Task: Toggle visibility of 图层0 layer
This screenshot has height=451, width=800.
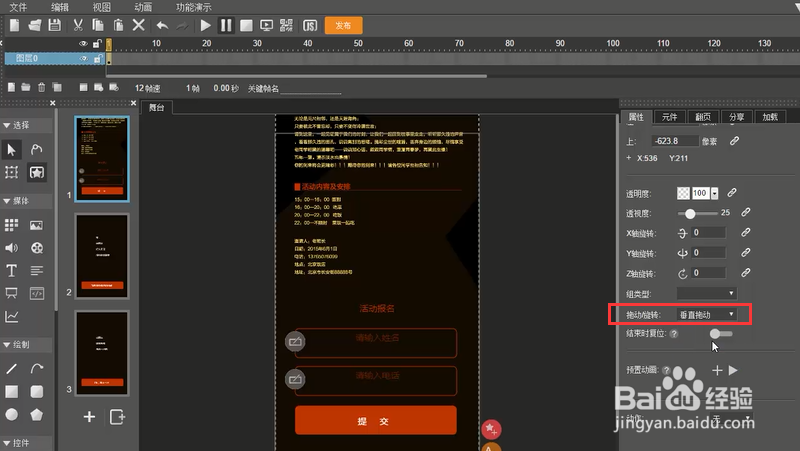Action: pyautogui.click(x=83, y=59)
